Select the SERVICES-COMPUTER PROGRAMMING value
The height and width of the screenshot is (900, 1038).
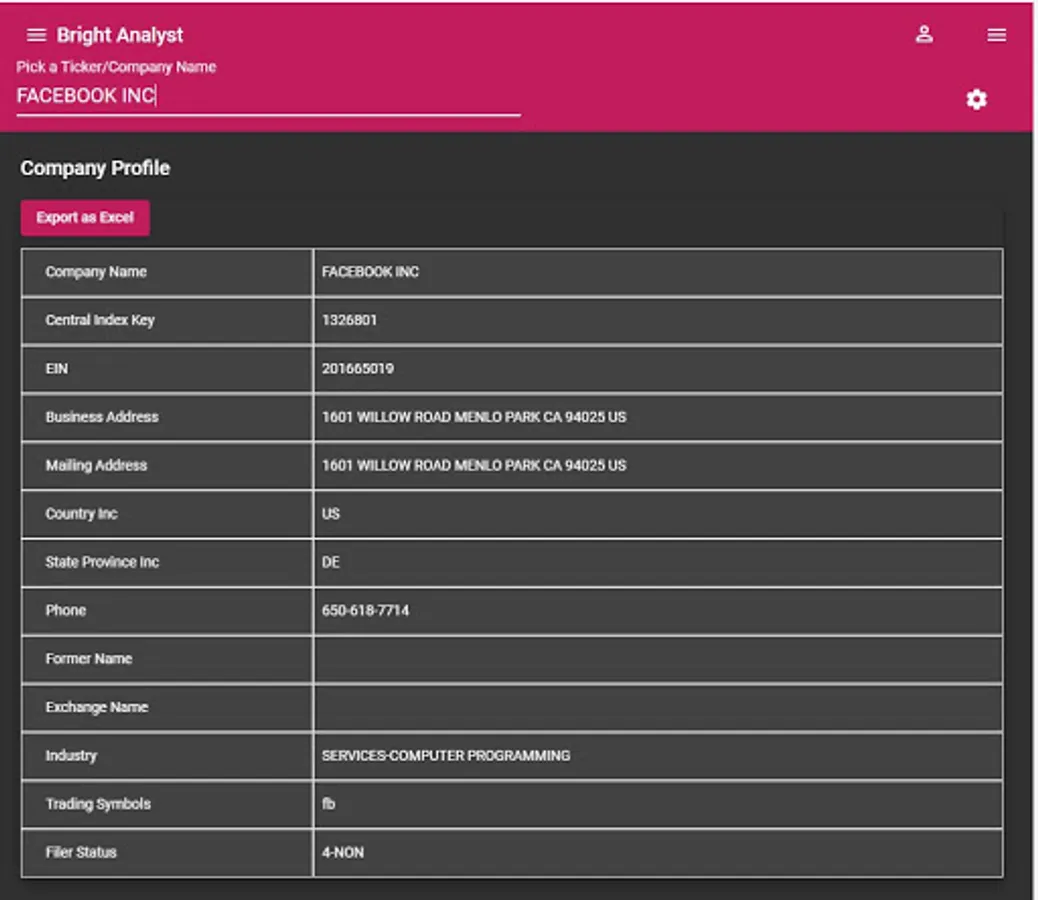pyautogui.click(x=446, y=756)
